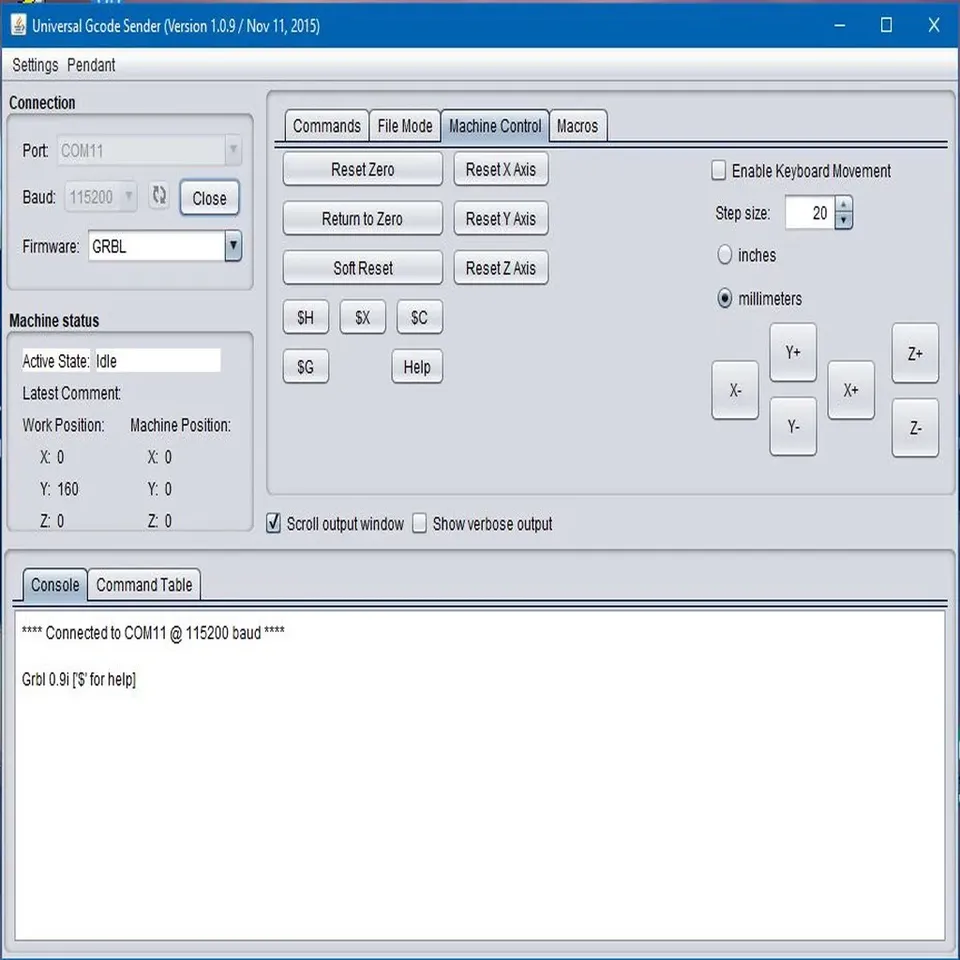The image size is (960, 960).
Task: Click the Return to Zero button
Action: [362, 219]
